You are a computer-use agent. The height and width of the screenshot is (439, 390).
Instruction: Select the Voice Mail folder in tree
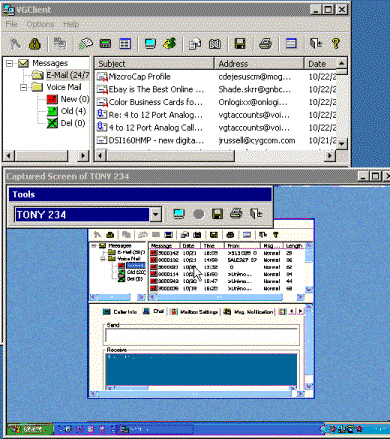pyautogui.click(x=64, y=87)
